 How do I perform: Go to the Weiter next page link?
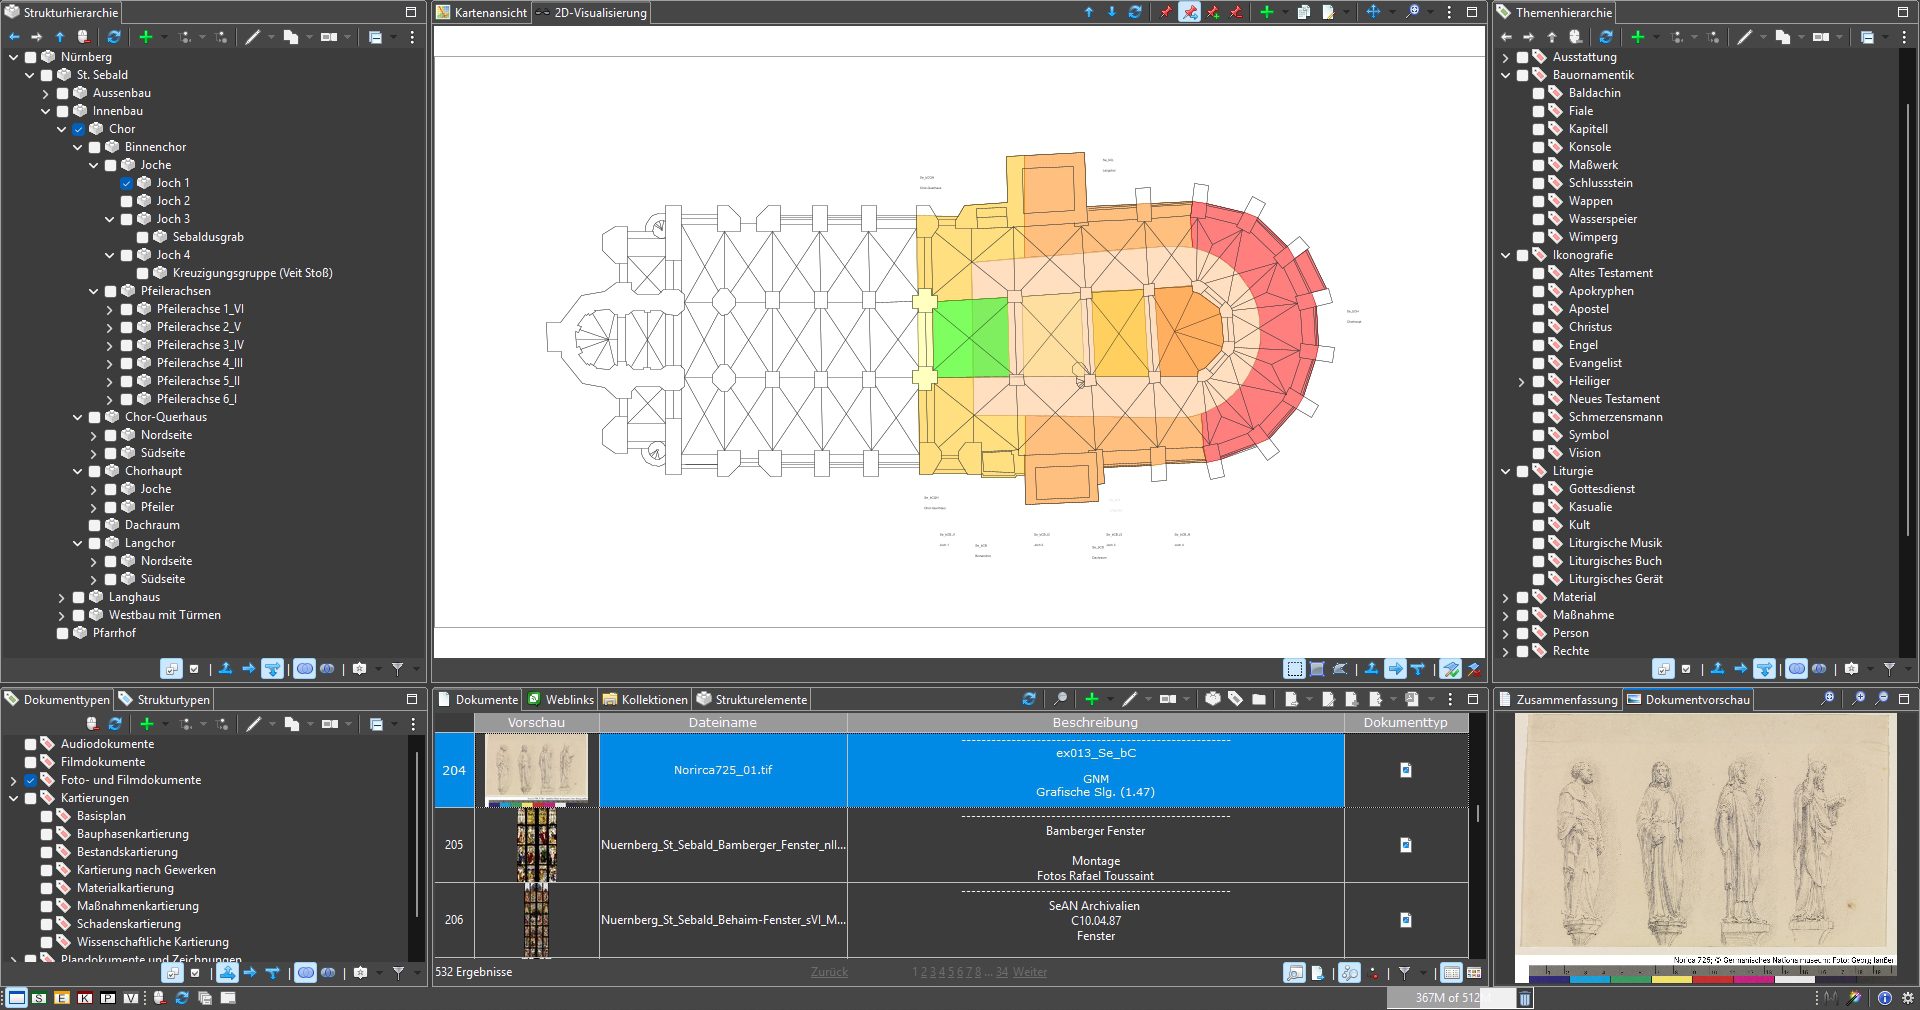pyautogui.click(x=1030, y=972)
